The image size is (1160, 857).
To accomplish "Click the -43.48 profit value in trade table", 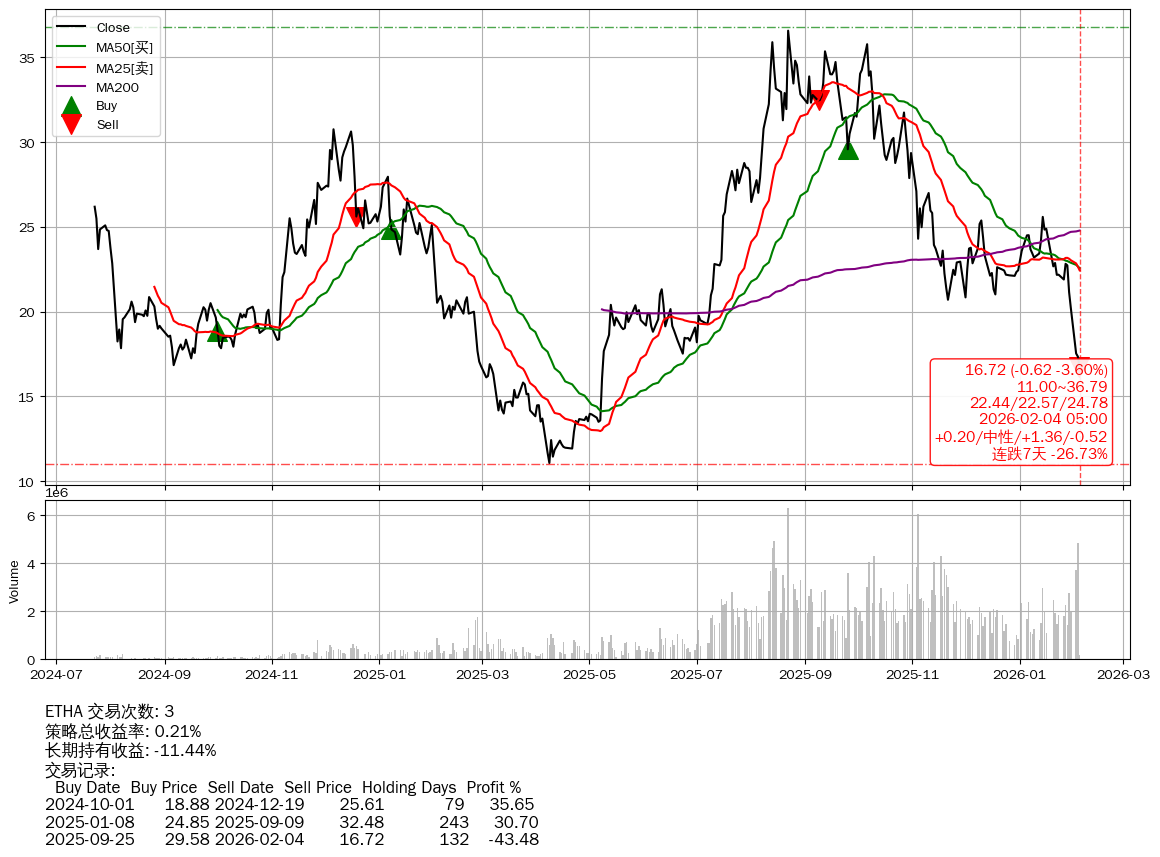I will click(513, 839).
